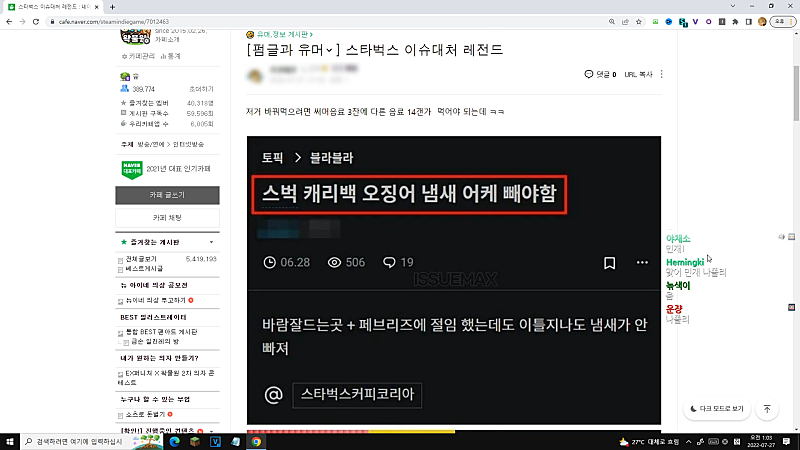The image size is (800, 450).
Task: Open the 통계 statistics link
Action: [x=170, y=56]
